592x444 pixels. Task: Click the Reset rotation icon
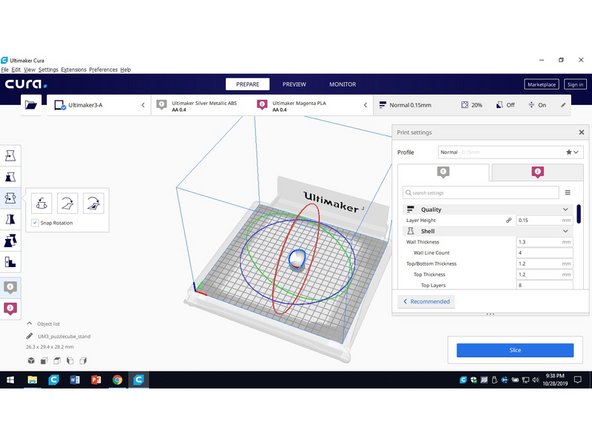tap(42, 203)
